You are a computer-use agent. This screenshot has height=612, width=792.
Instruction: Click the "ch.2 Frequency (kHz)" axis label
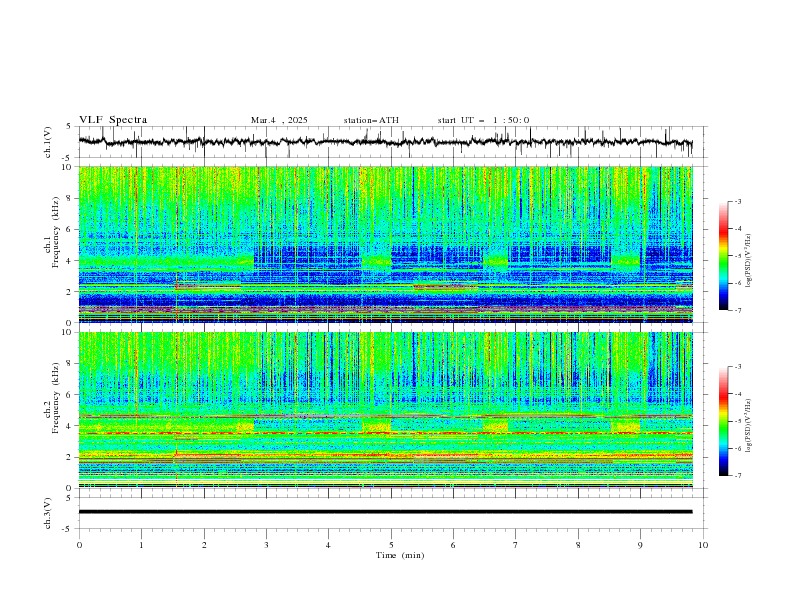click(52, 398)
